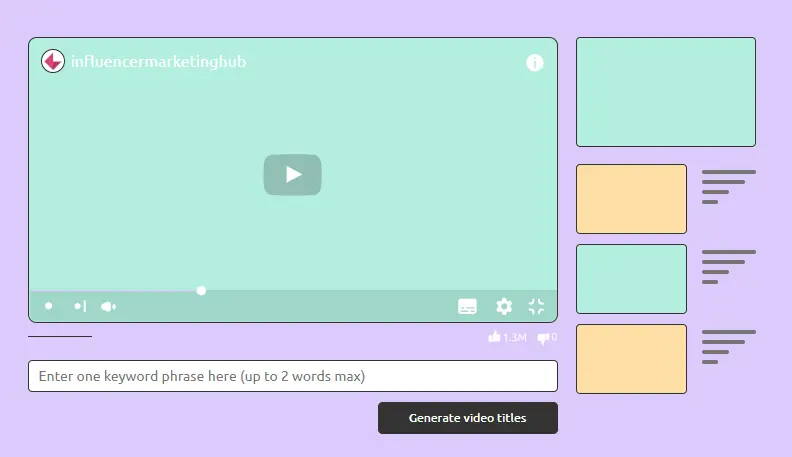
Task: Click the small dot play control
Action: coord(48,306)
